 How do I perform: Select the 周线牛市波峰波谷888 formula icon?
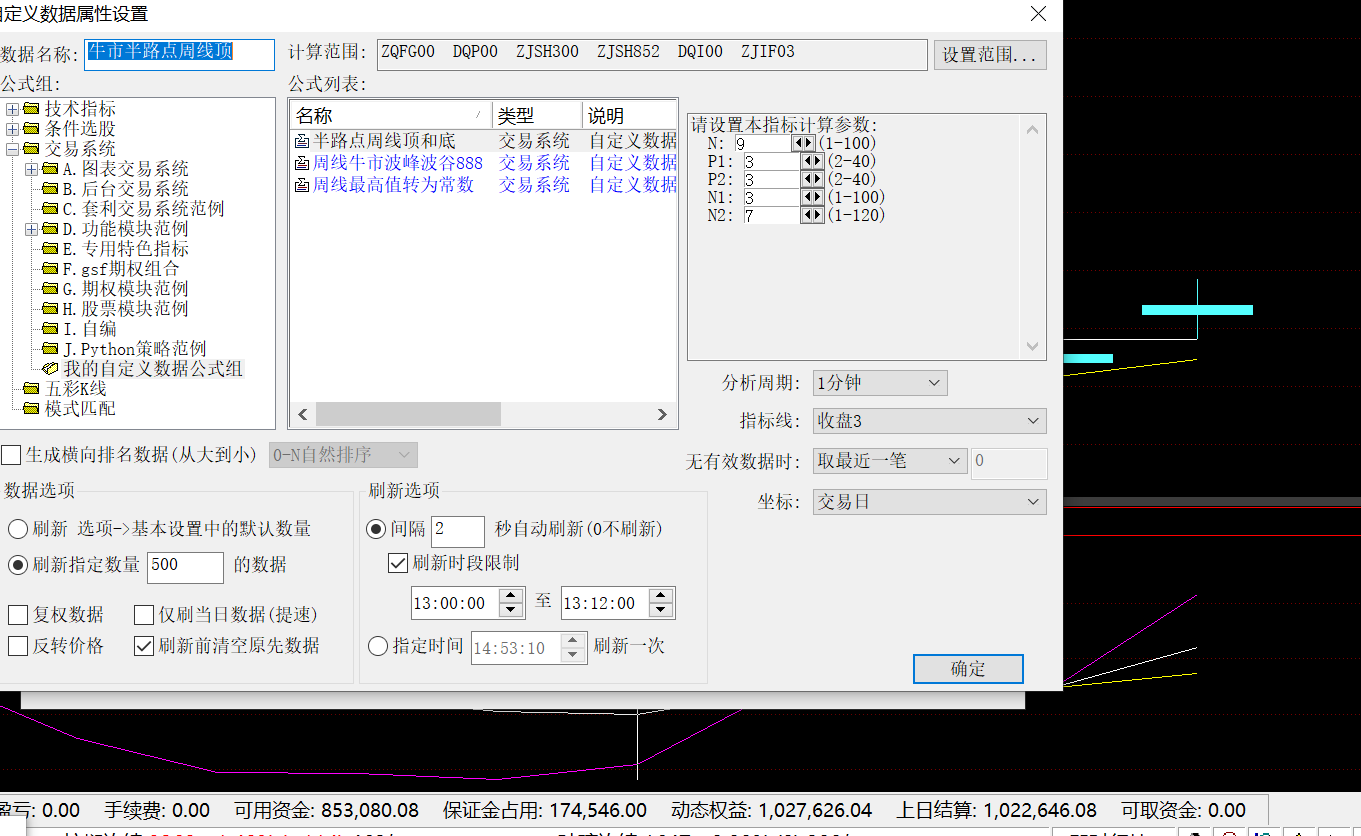[302, 163]
